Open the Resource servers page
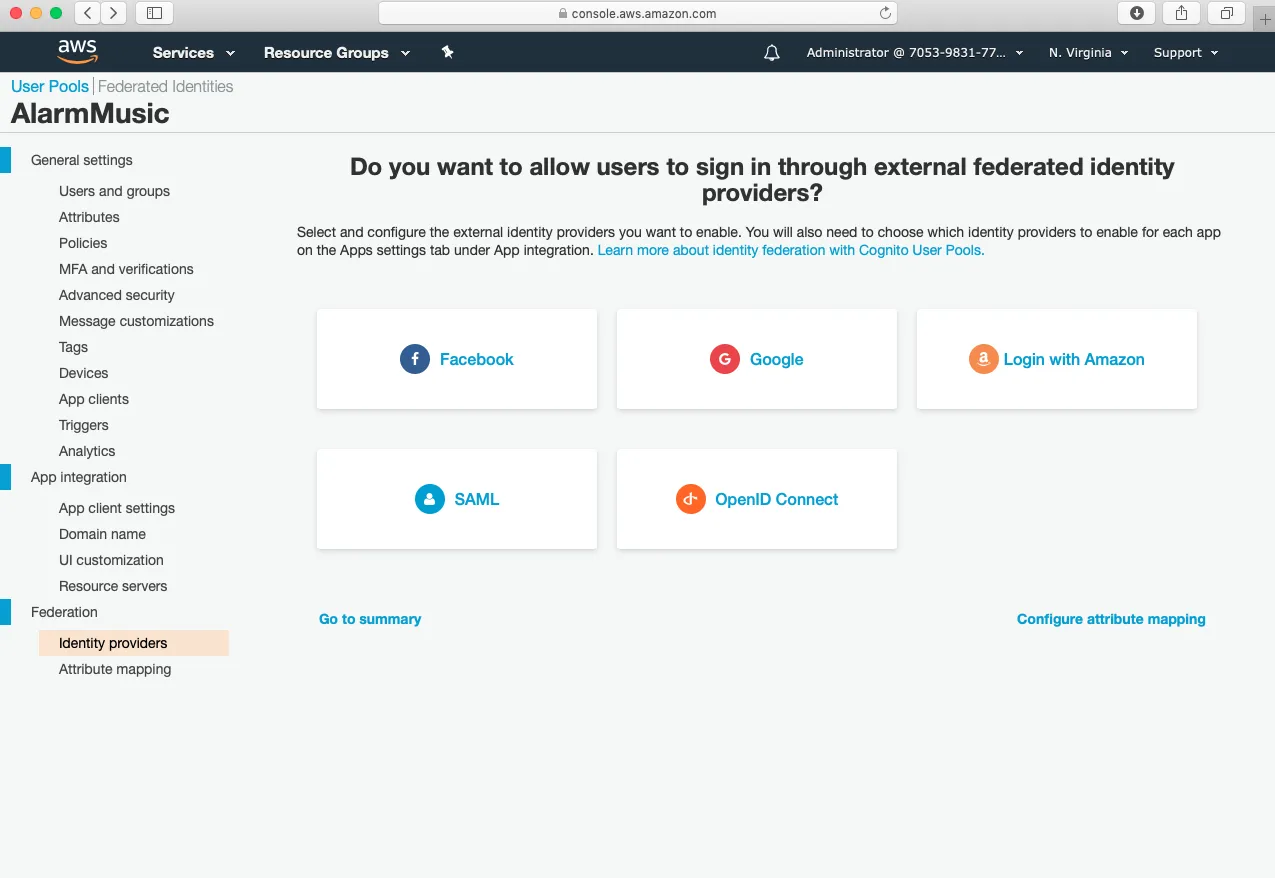This screenshot has width=1275, height=878. [x=113, y=586]
